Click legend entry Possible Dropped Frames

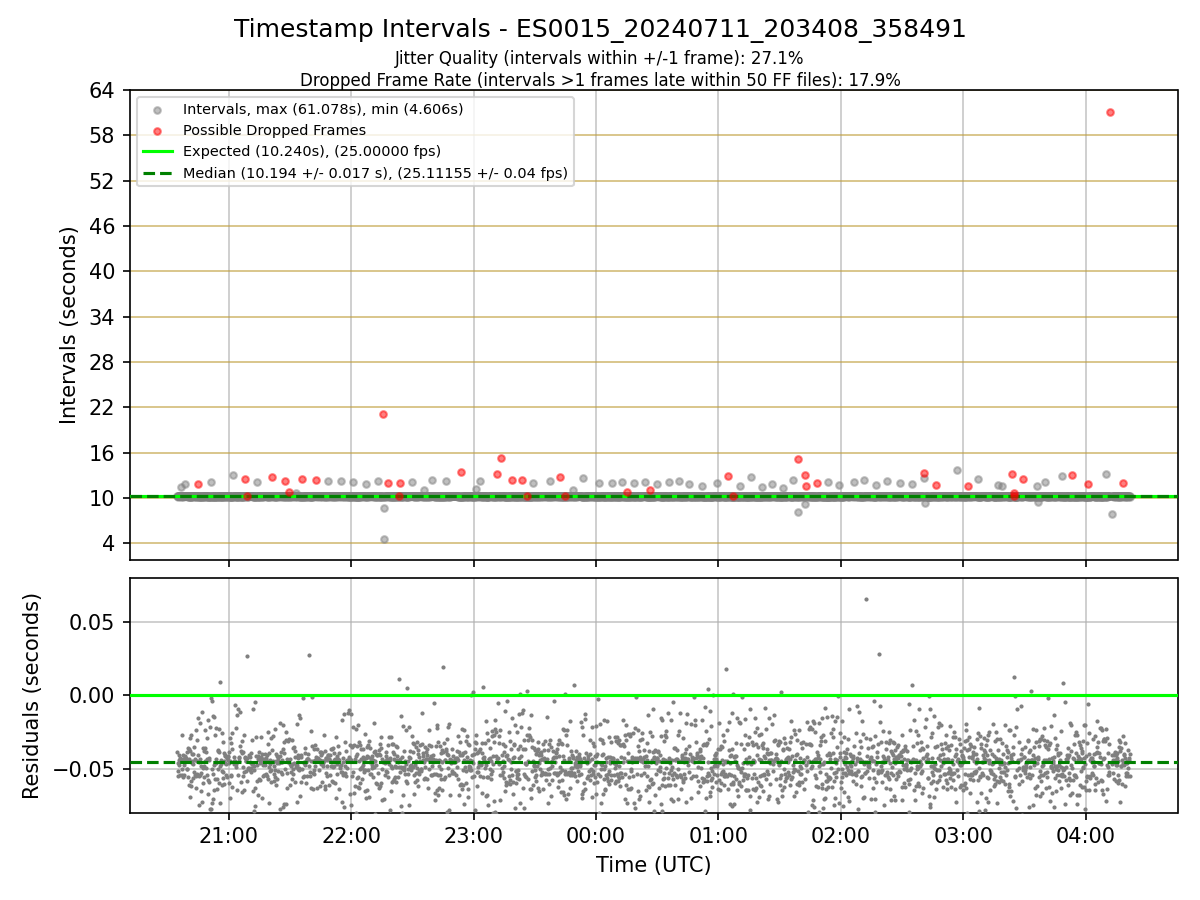274,130
